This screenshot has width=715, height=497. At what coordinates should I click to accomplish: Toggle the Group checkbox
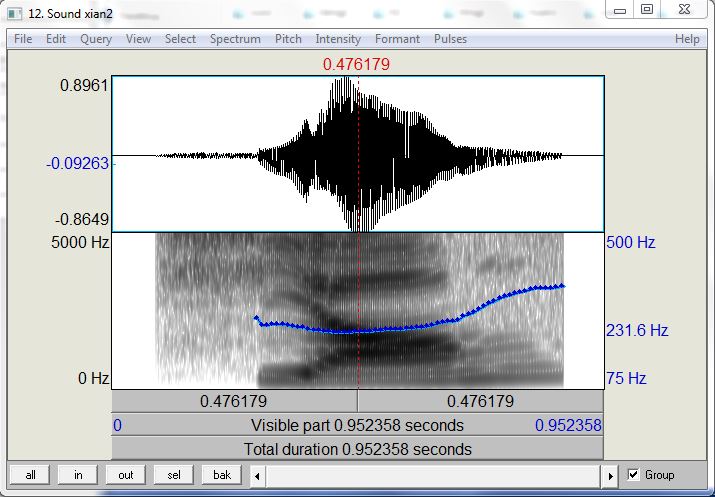(633, 475)
